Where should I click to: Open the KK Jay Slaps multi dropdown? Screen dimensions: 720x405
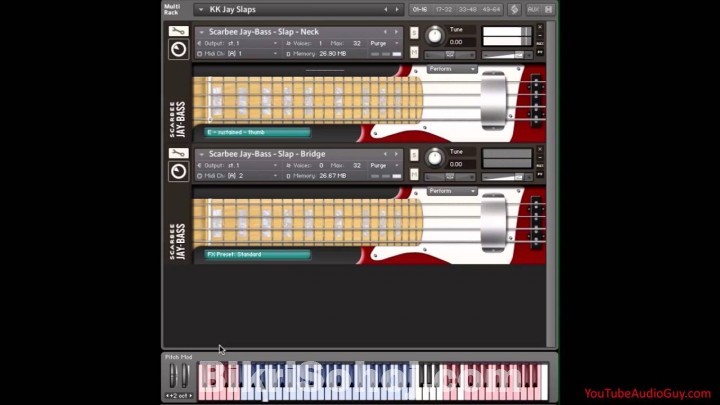(201, 9)
